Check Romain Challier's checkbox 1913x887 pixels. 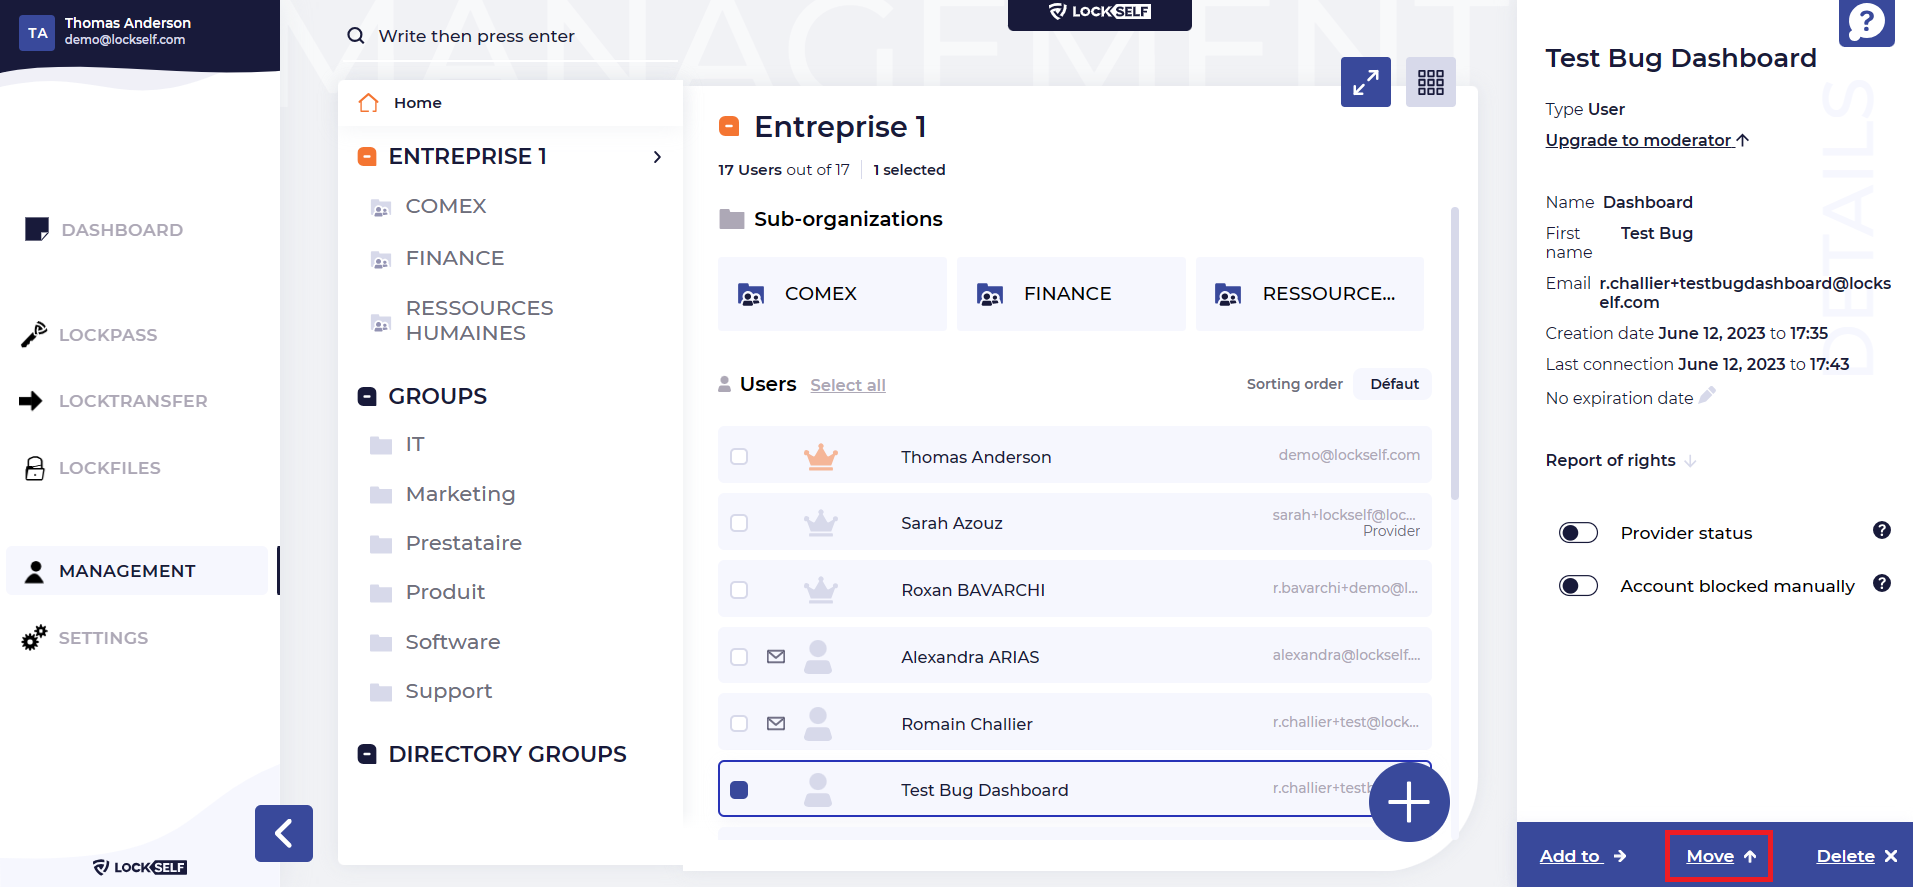tap(739, 724)
